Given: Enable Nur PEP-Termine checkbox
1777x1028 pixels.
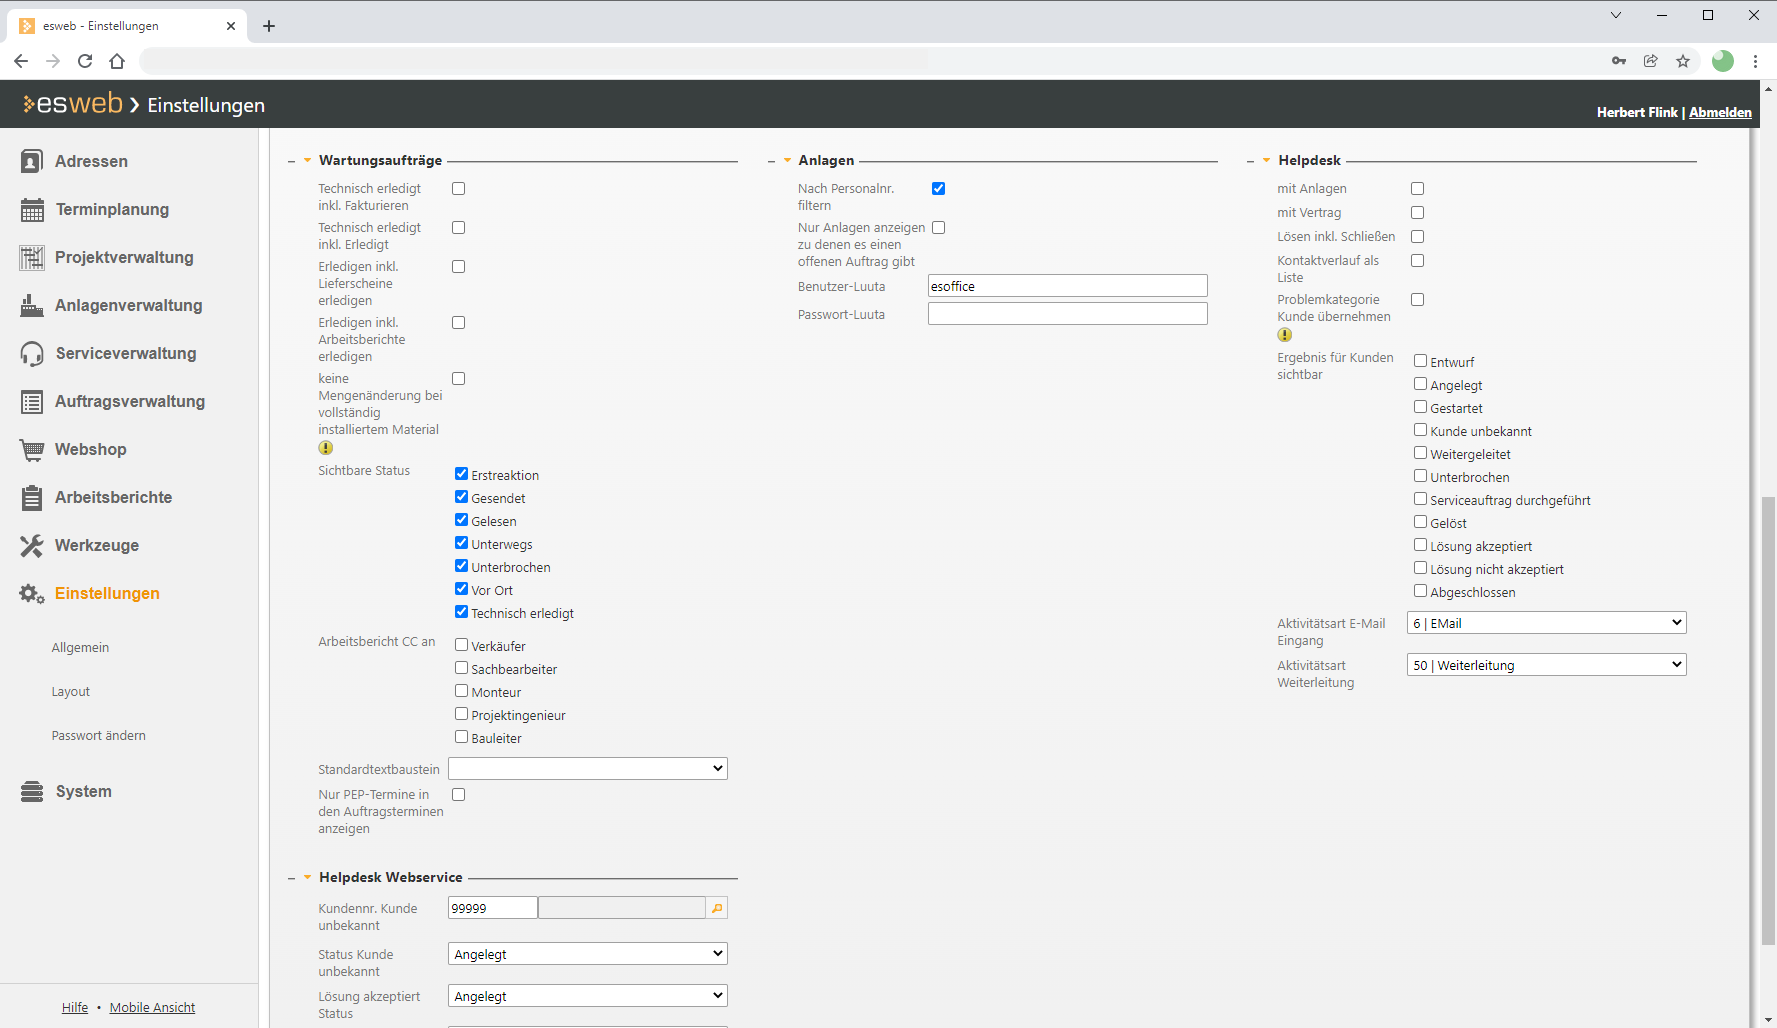Looking at the screenshot, I should point(458,794).
